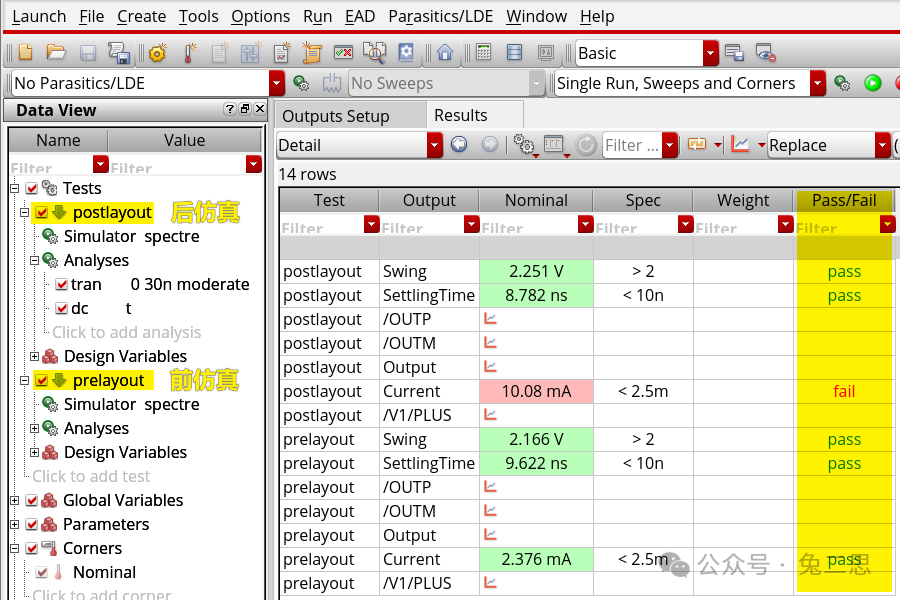Click the new document toolbar icon
Image resolution: width=900 pixels, height=600 pixels.
[x=25, y=53]
